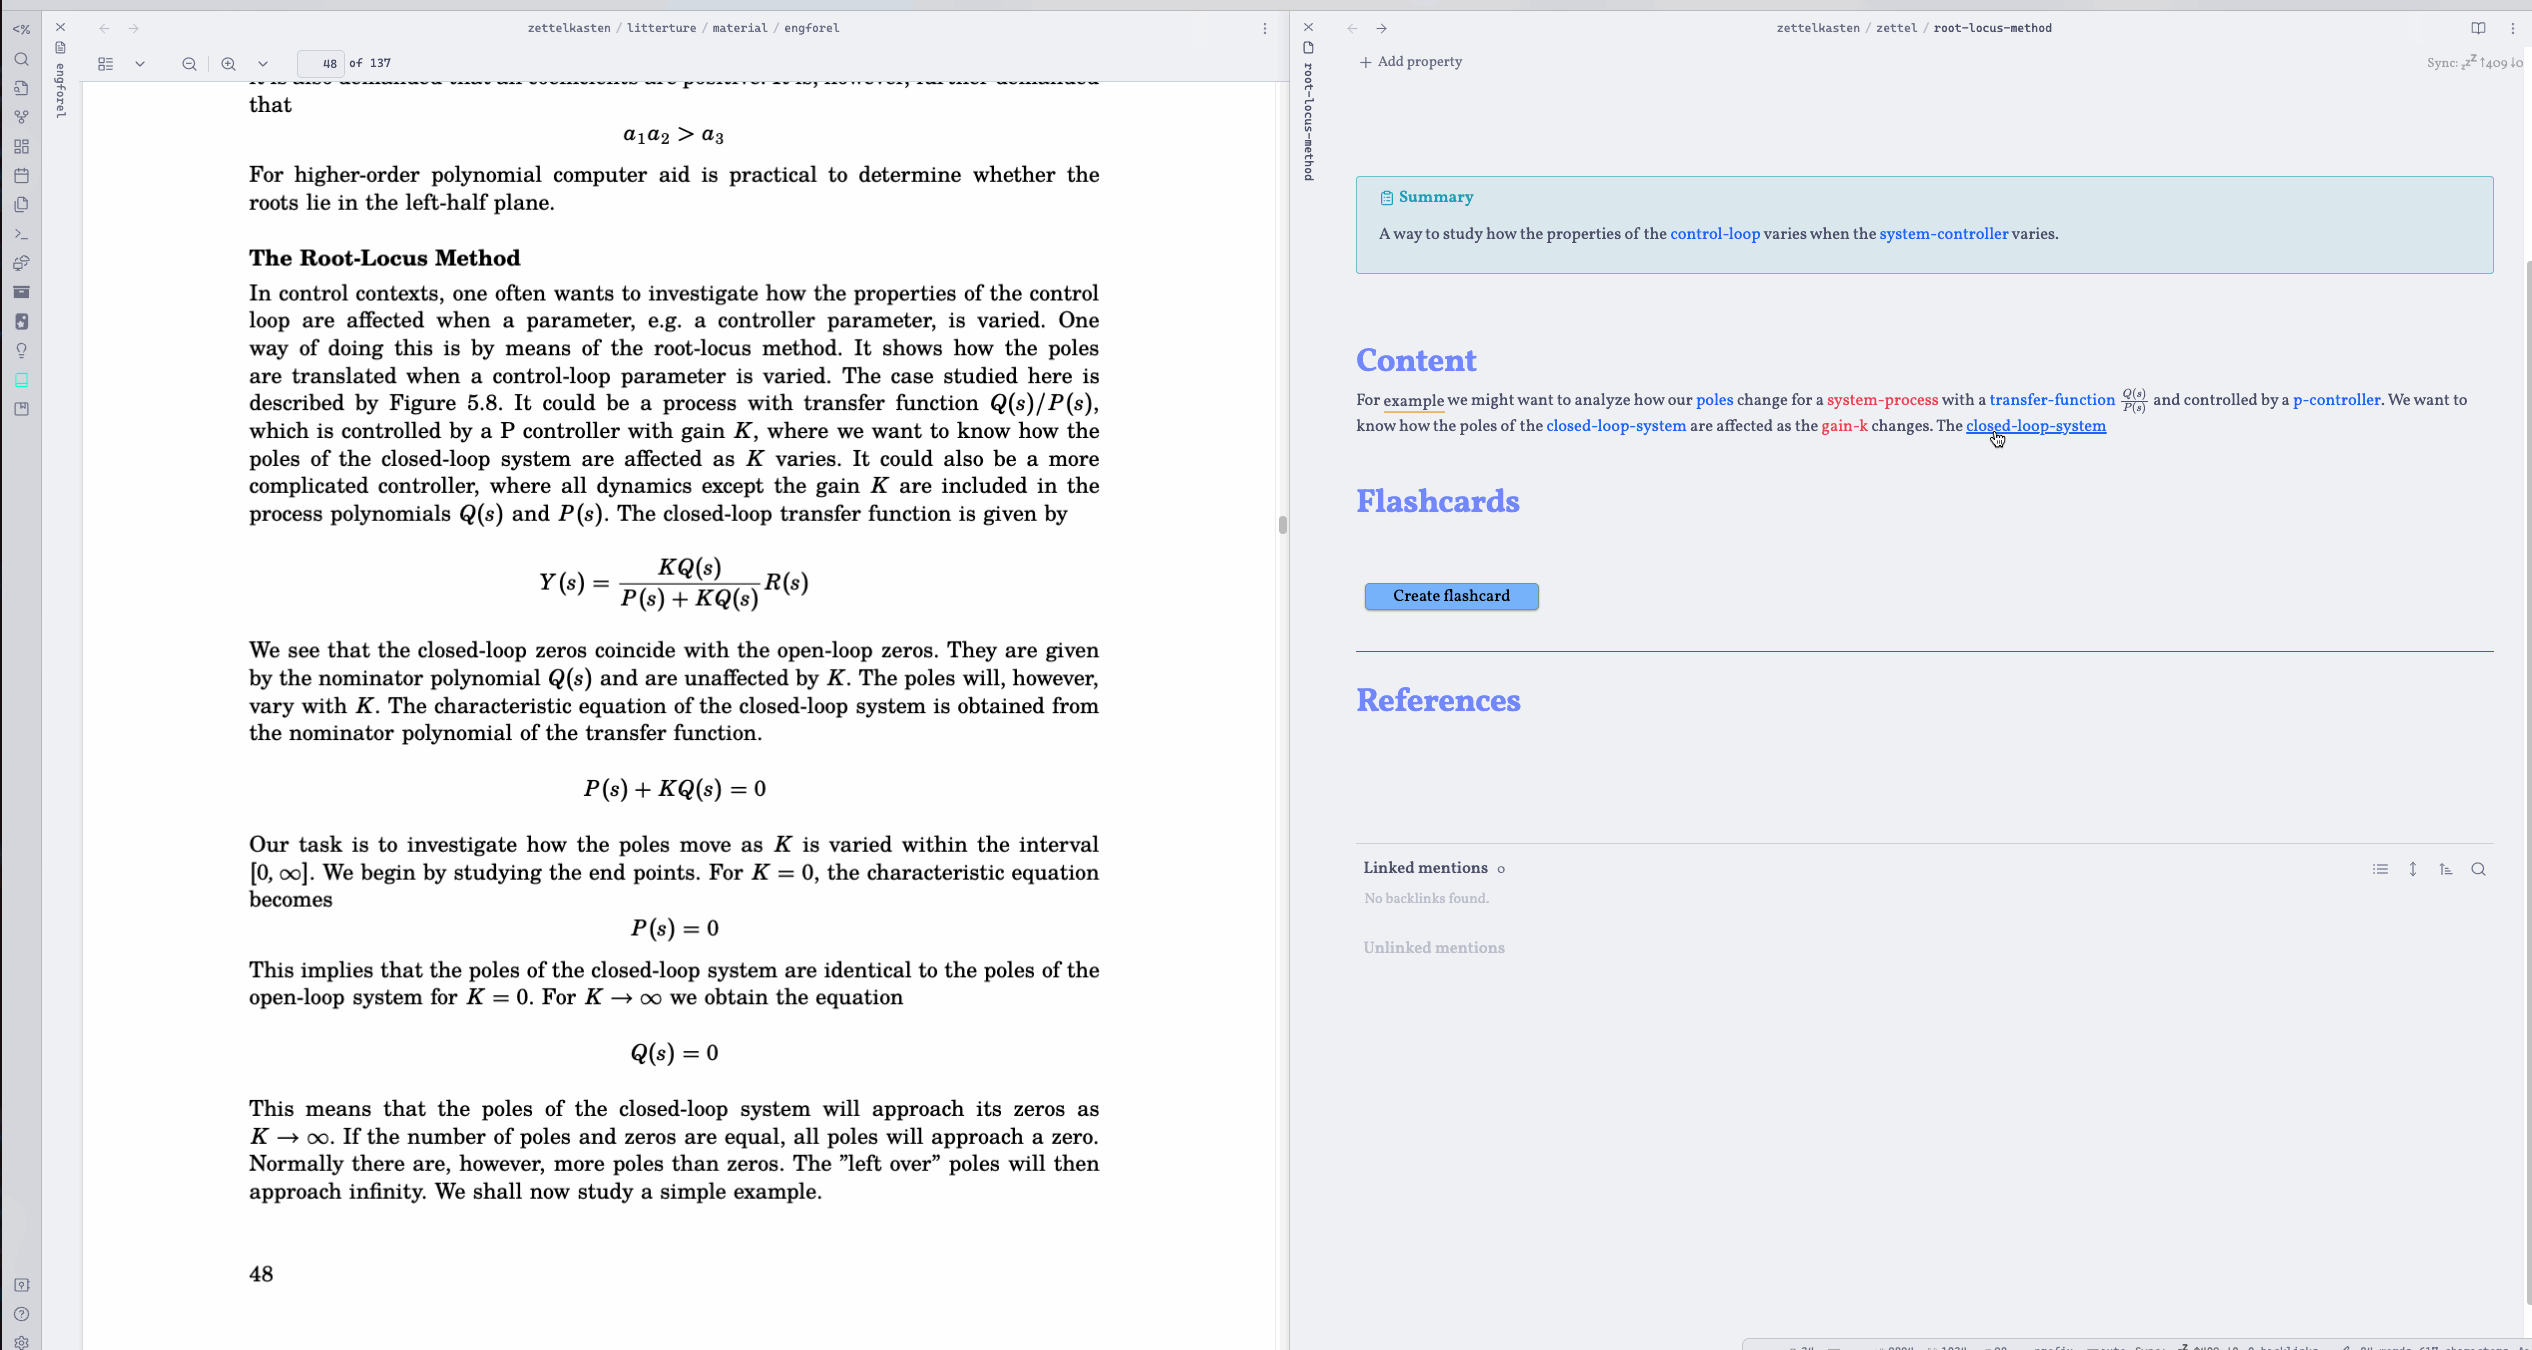Image resolution: width=2532 pixels, height=1350 pixels.
Task: Click the lightbulb icon in ribbon
Action: [21, 351]
